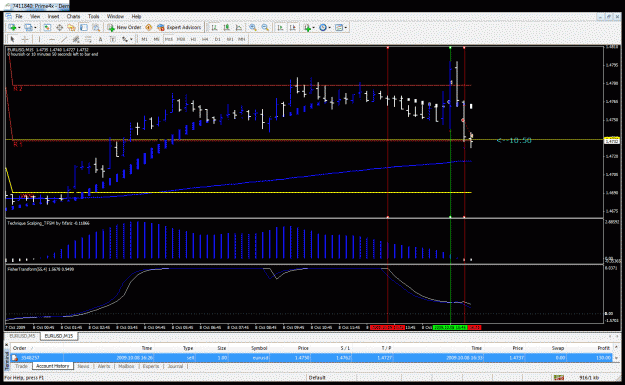Sort history by Order column
Viewport: 625px width, 385px height.
[x=19, y=348]
